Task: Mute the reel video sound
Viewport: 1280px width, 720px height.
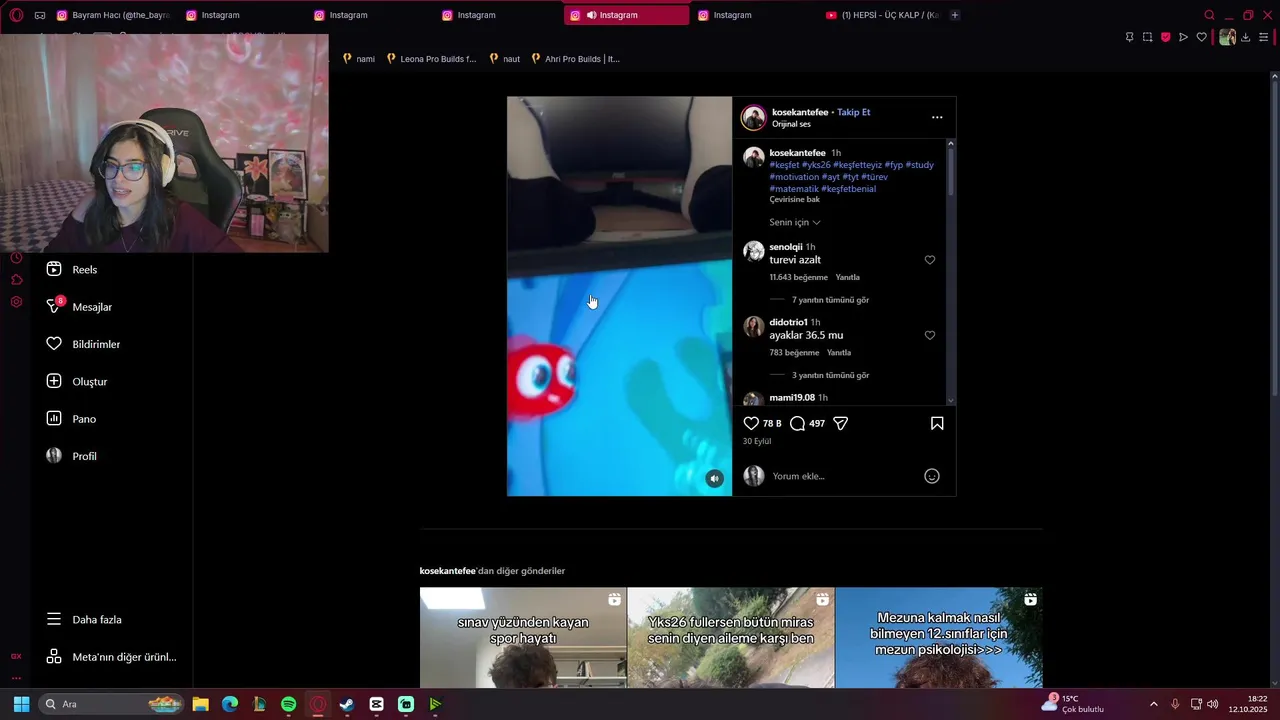Action: [x=714, y=479]
